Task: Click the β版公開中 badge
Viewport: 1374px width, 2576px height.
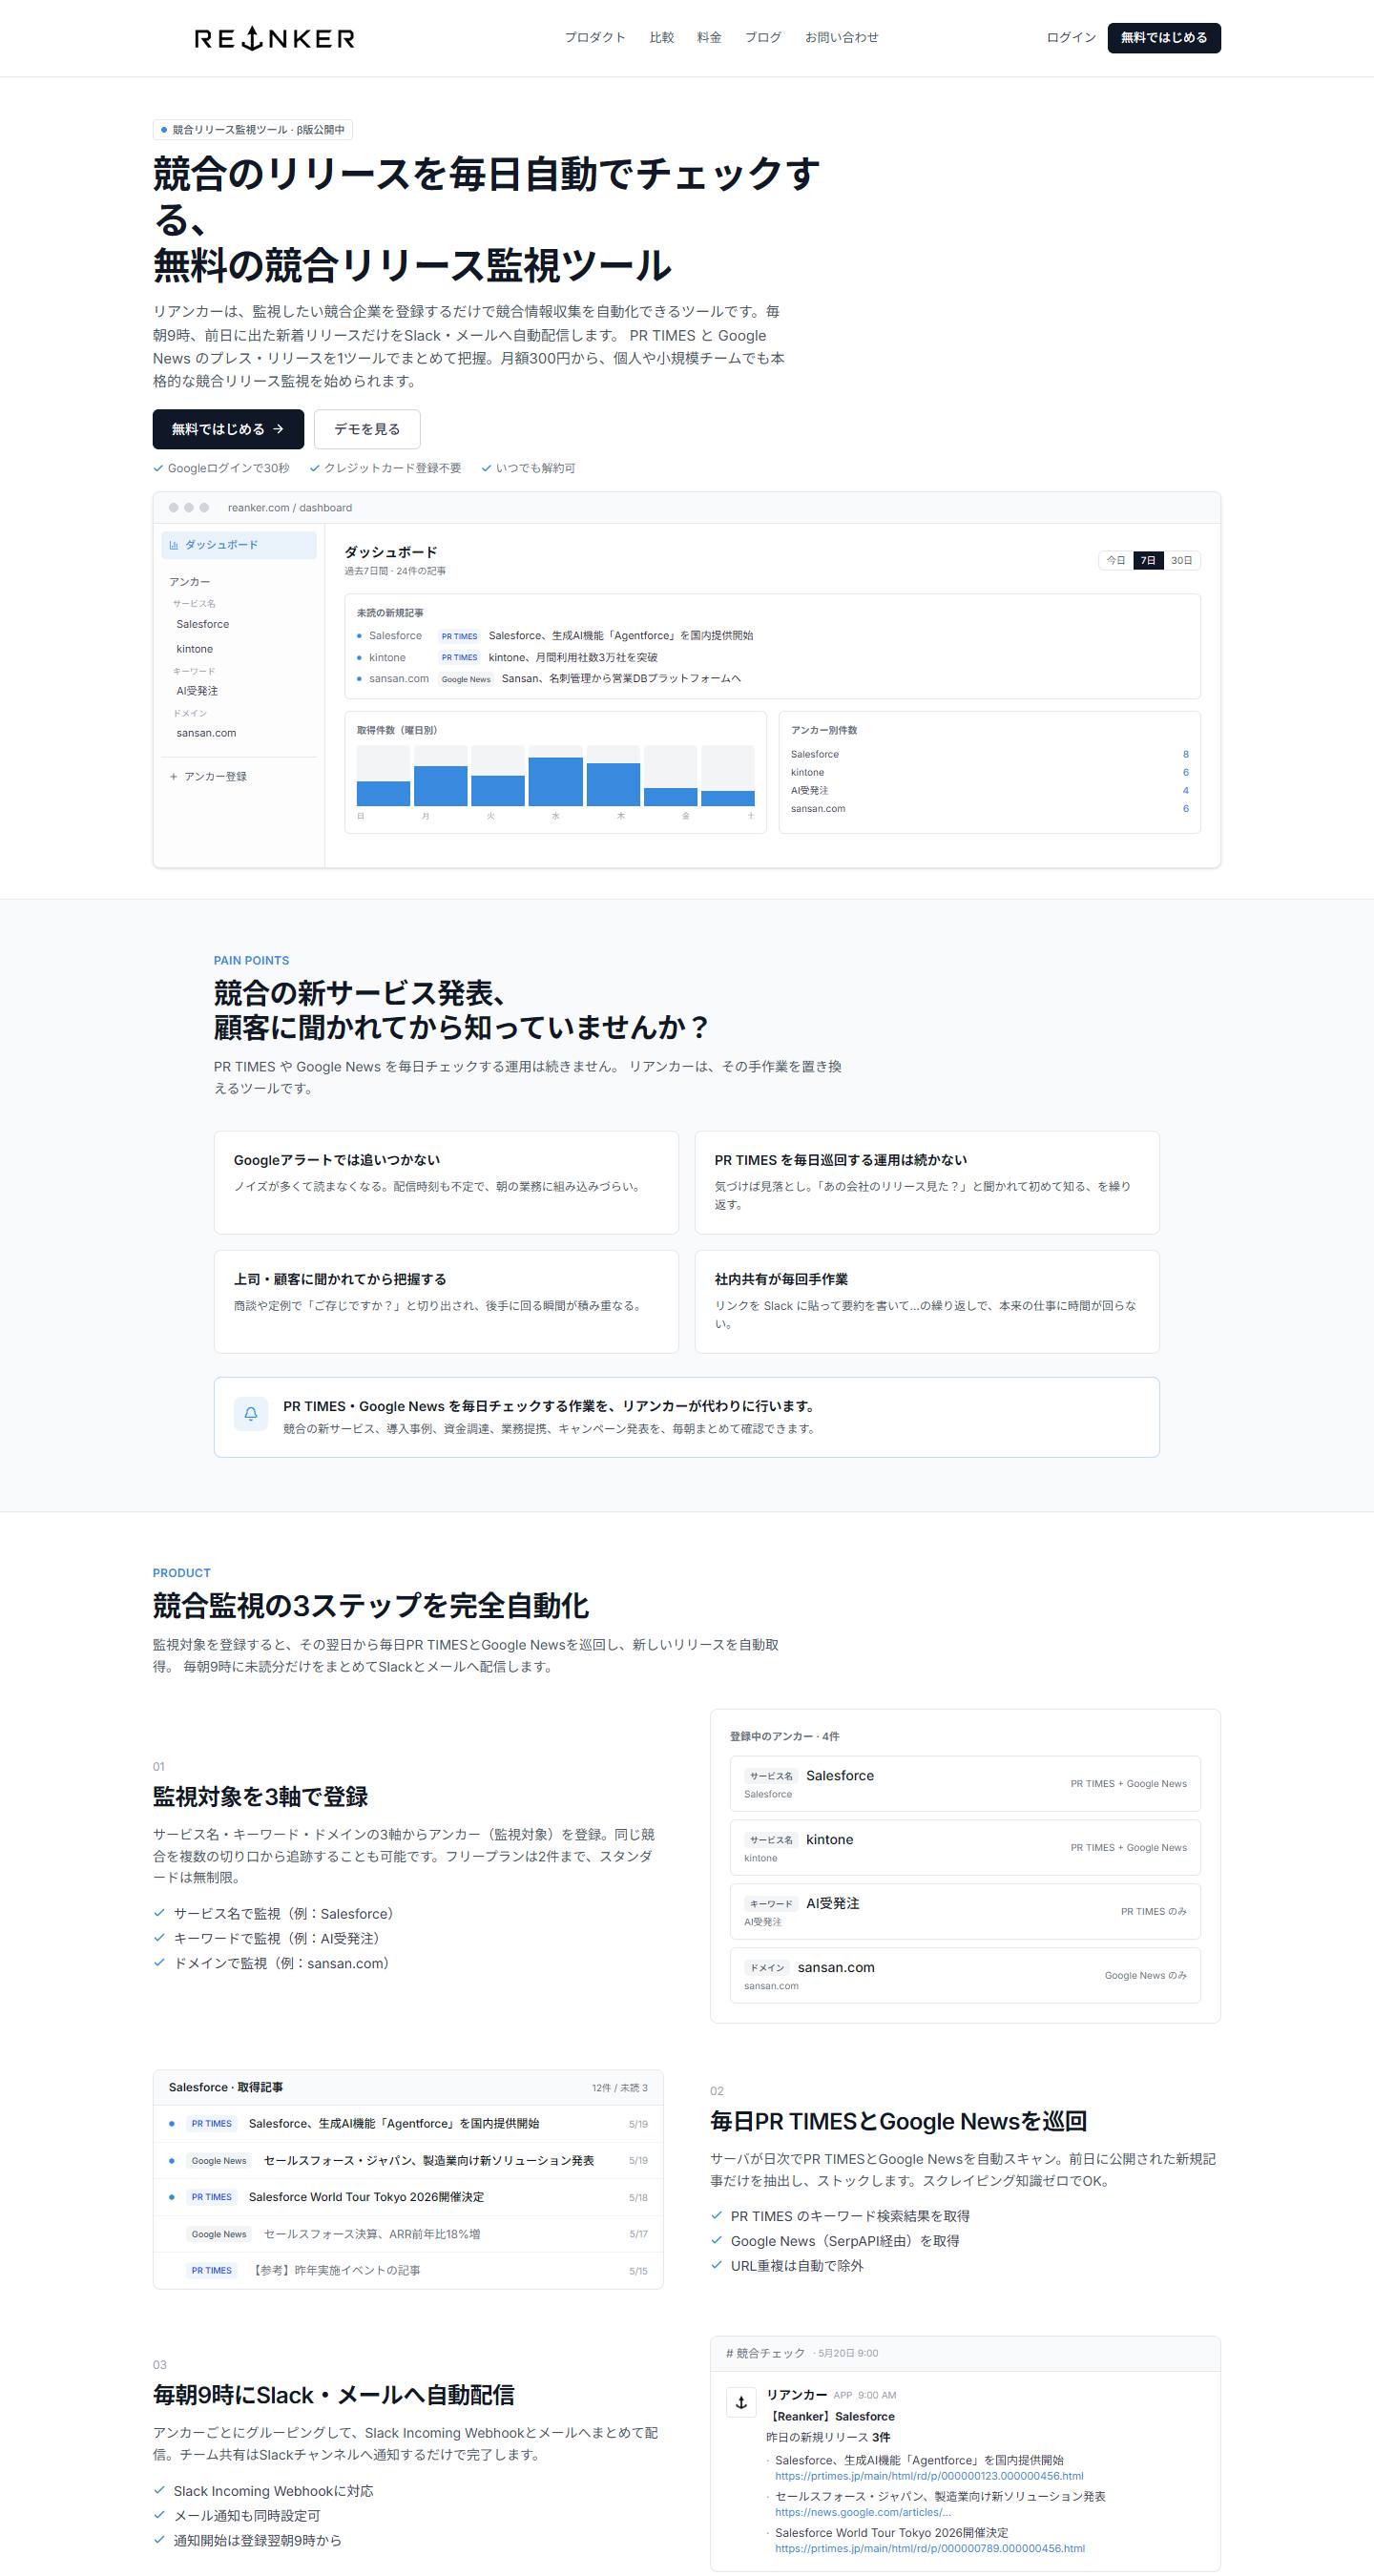Action: [253, 130]
